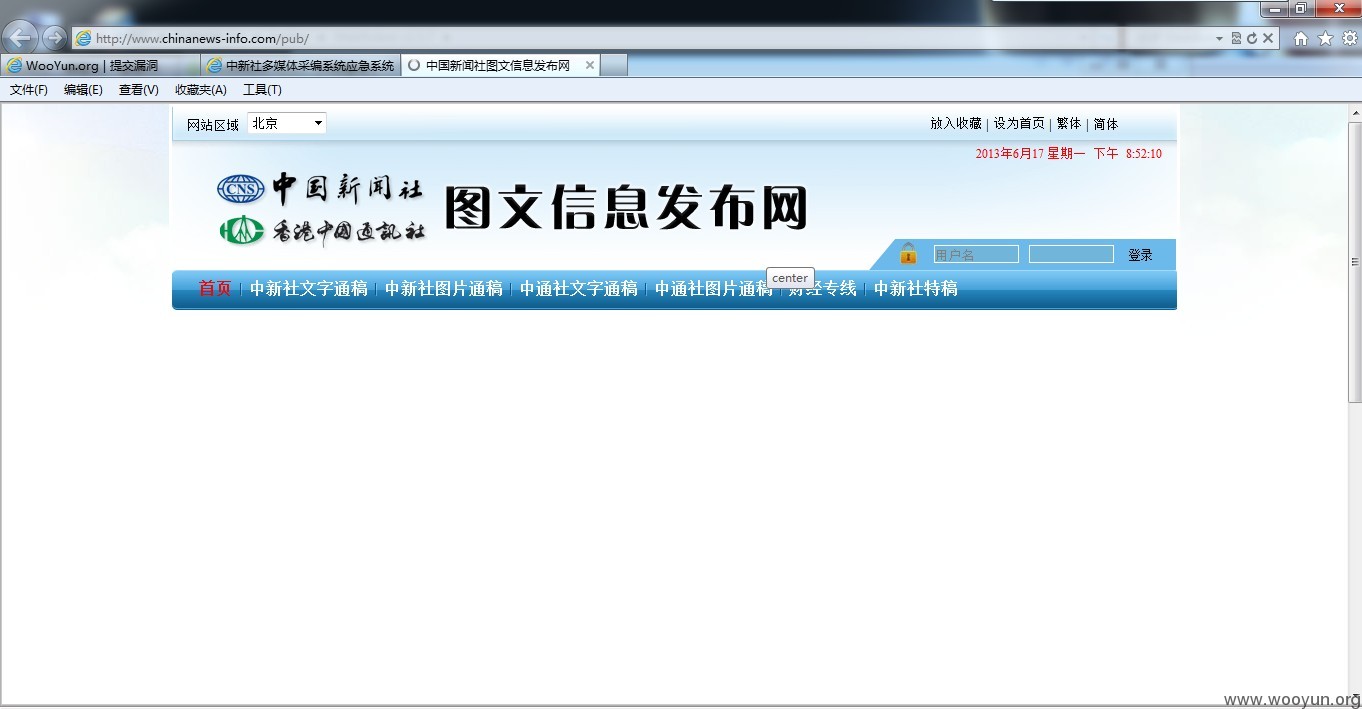The image size is (1362, 709).
Task: Switch to the WooYun.org 提交漏洞 tab
Action: tap(100, 65)
